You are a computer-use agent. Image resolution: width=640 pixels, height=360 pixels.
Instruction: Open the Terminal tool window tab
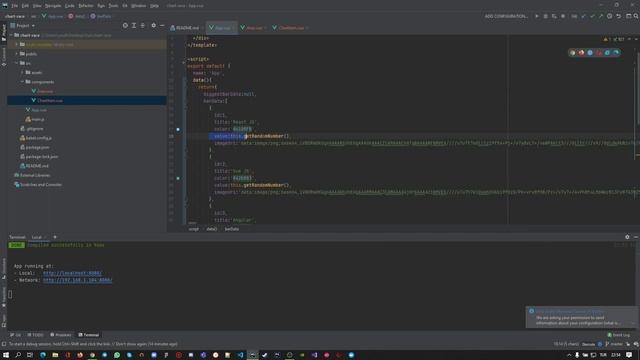pos(89,335)
